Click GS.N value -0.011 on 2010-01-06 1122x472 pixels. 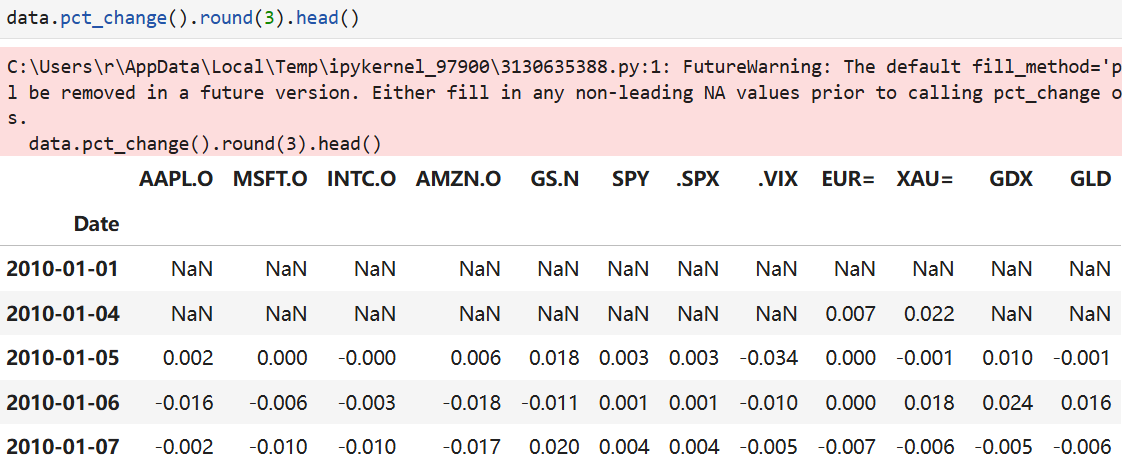[550, 403]
